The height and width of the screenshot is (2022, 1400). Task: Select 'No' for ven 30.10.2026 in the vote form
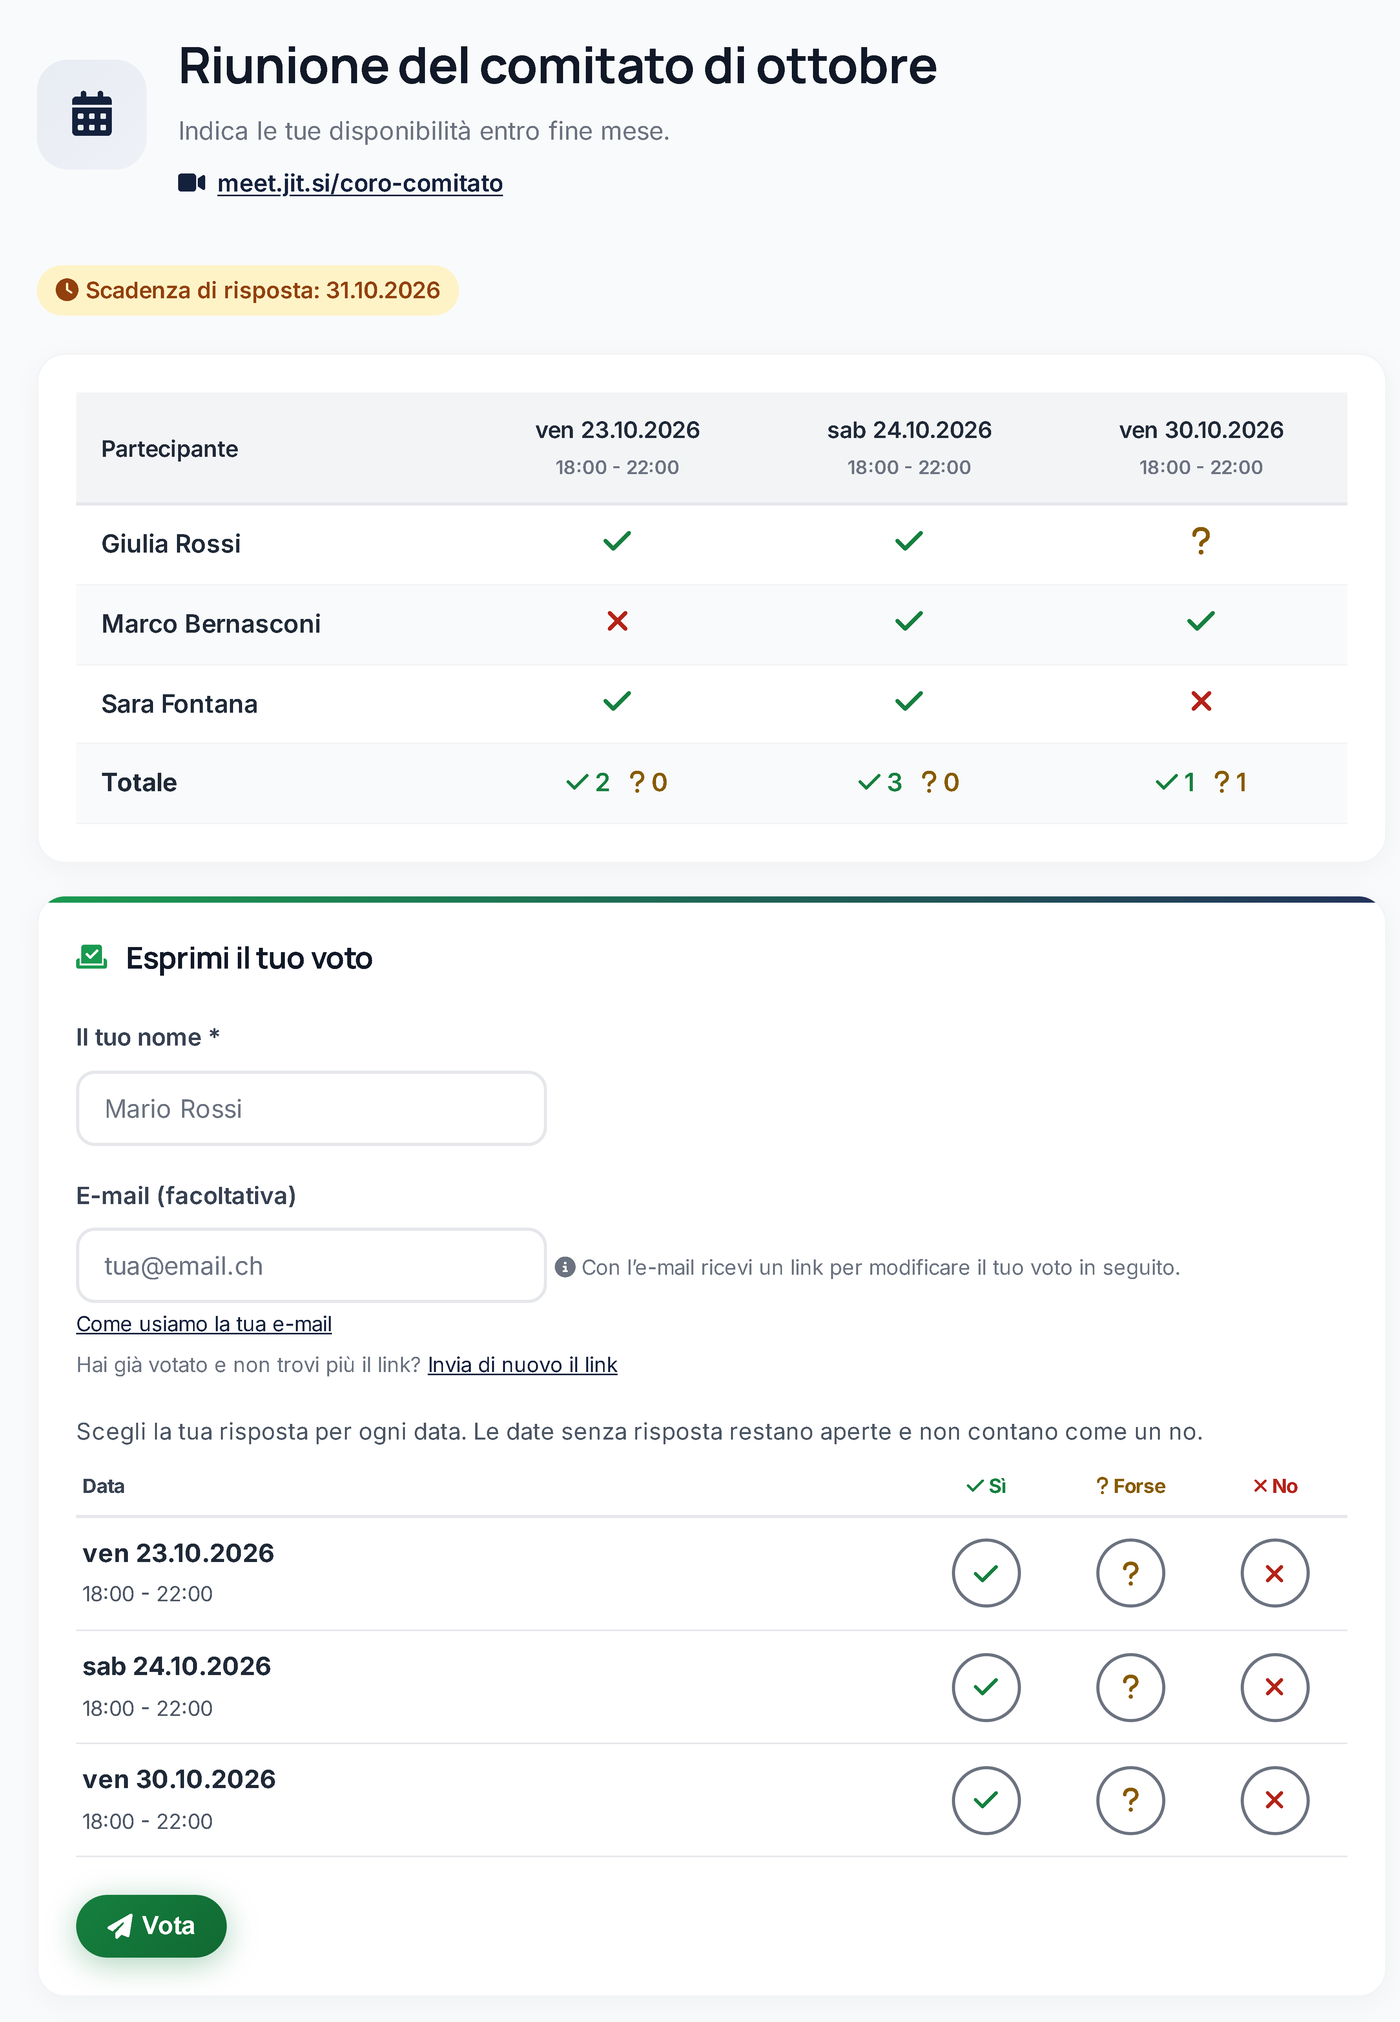pos(1275,1800)
